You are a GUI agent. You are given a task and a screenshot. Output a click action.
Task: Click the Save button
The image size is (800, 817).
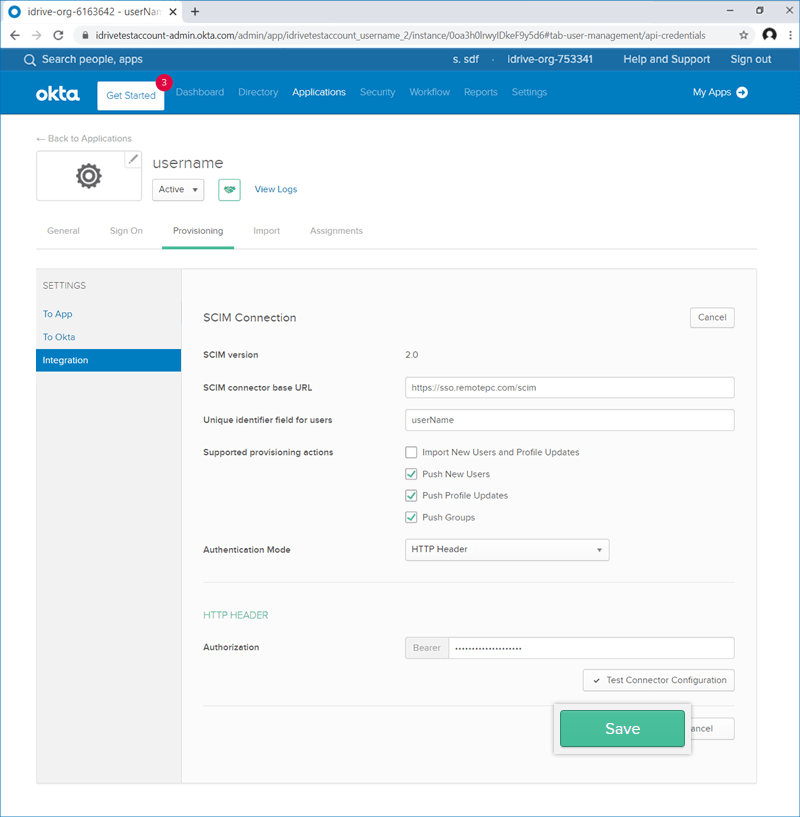point(622,728)
